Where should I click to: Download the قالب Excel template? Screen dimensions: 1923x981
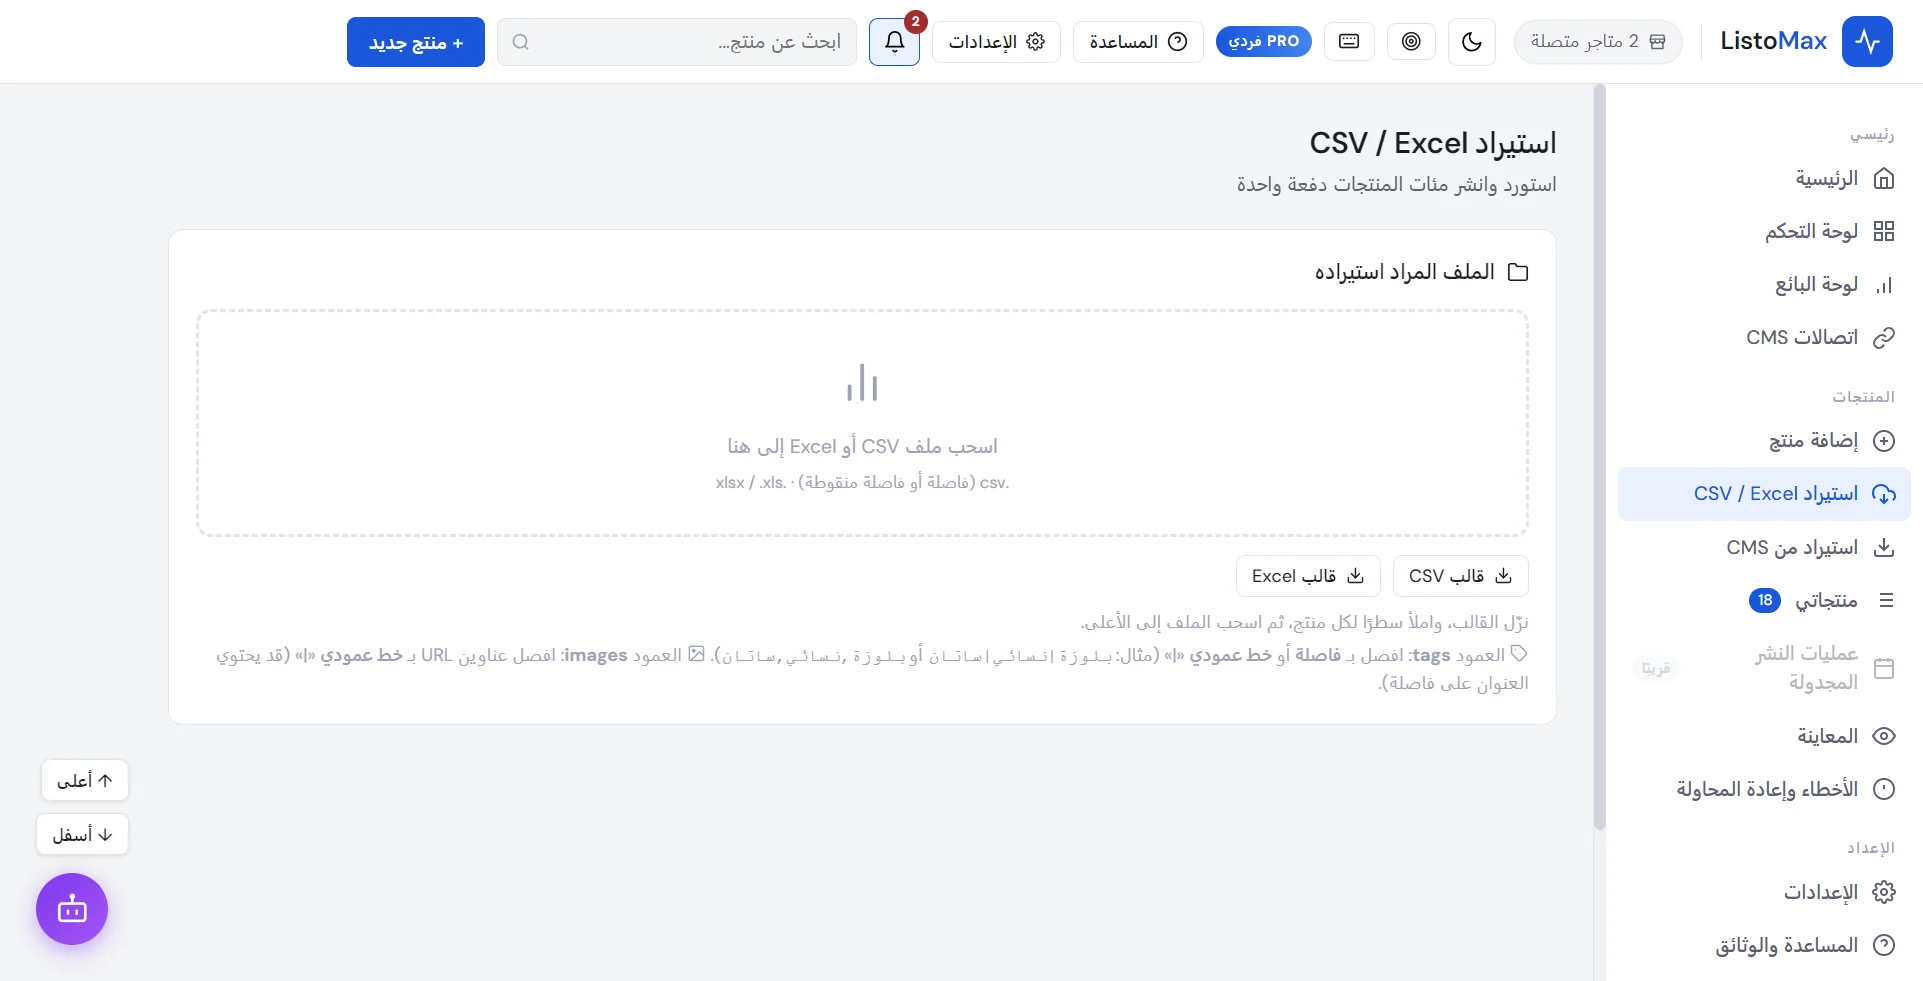pos(1308,576)
